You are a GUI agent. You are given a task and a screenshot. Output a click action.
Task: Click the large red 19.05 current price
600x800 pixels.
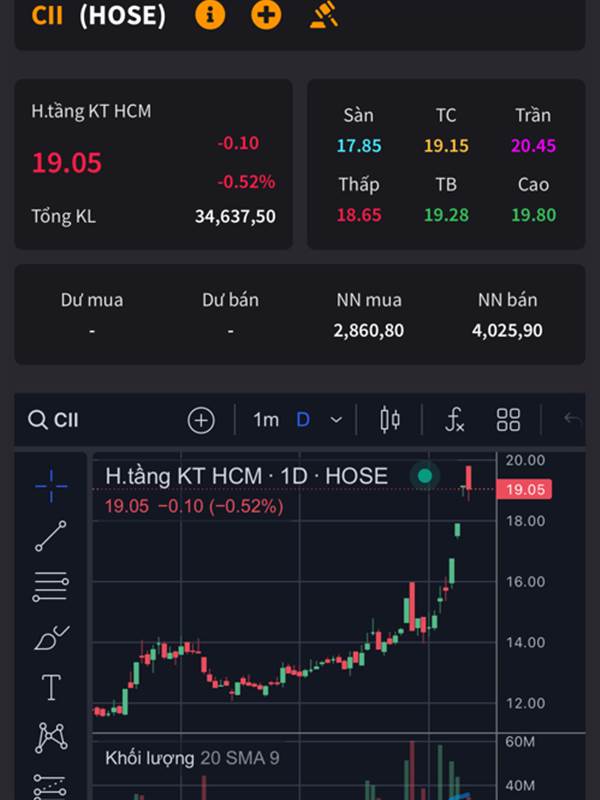click(x=67, y=163)
